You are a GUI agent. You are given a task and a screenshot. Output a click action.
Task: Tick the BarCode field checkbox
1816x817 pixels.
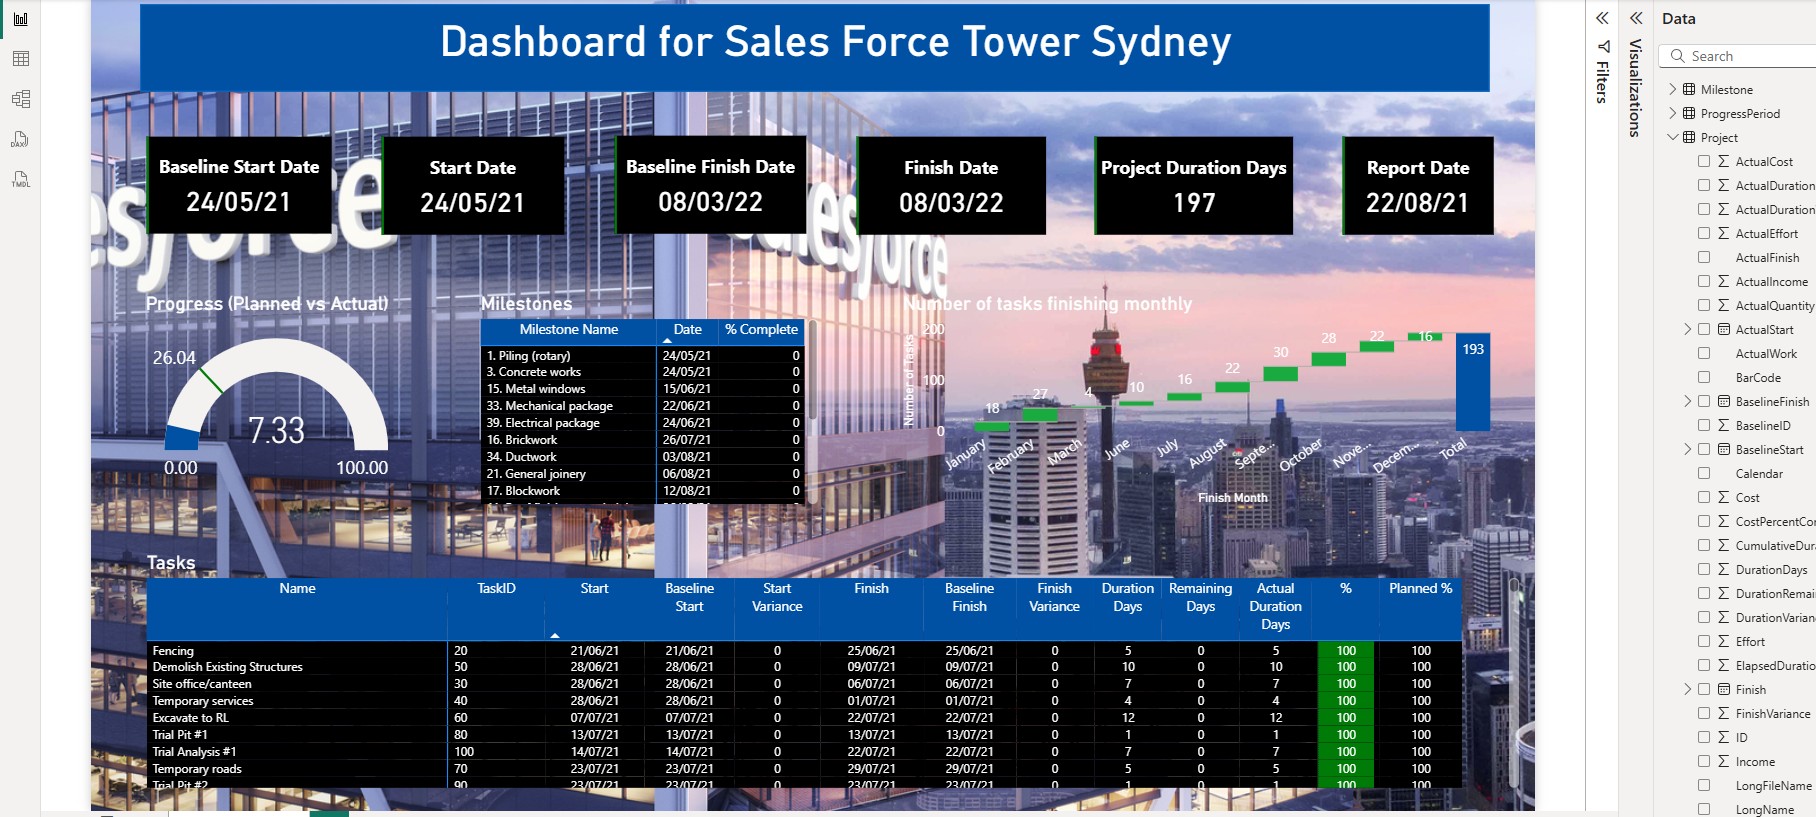pyautogui.click(x=1704, y=377)
